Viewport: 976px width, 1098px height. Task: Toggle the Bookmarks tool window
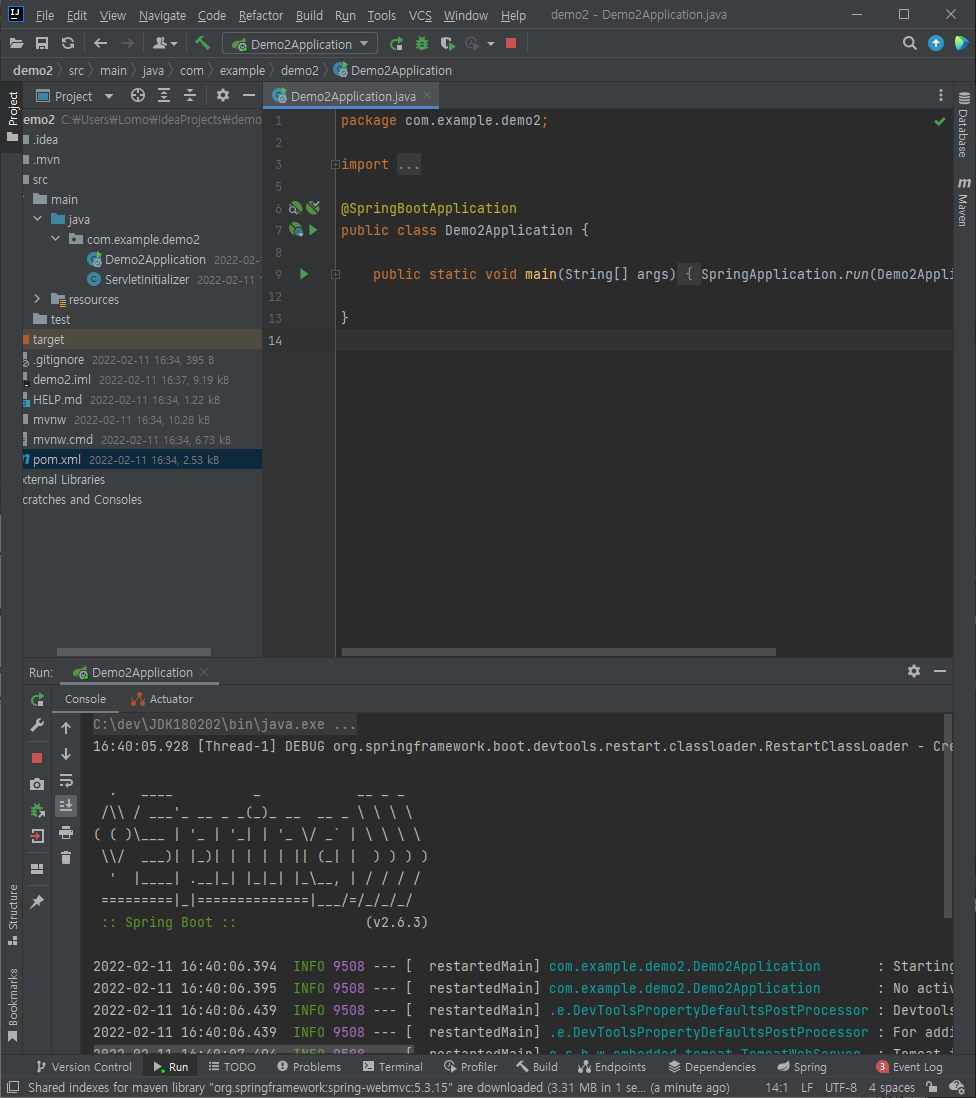click(x=13, y=1004)
